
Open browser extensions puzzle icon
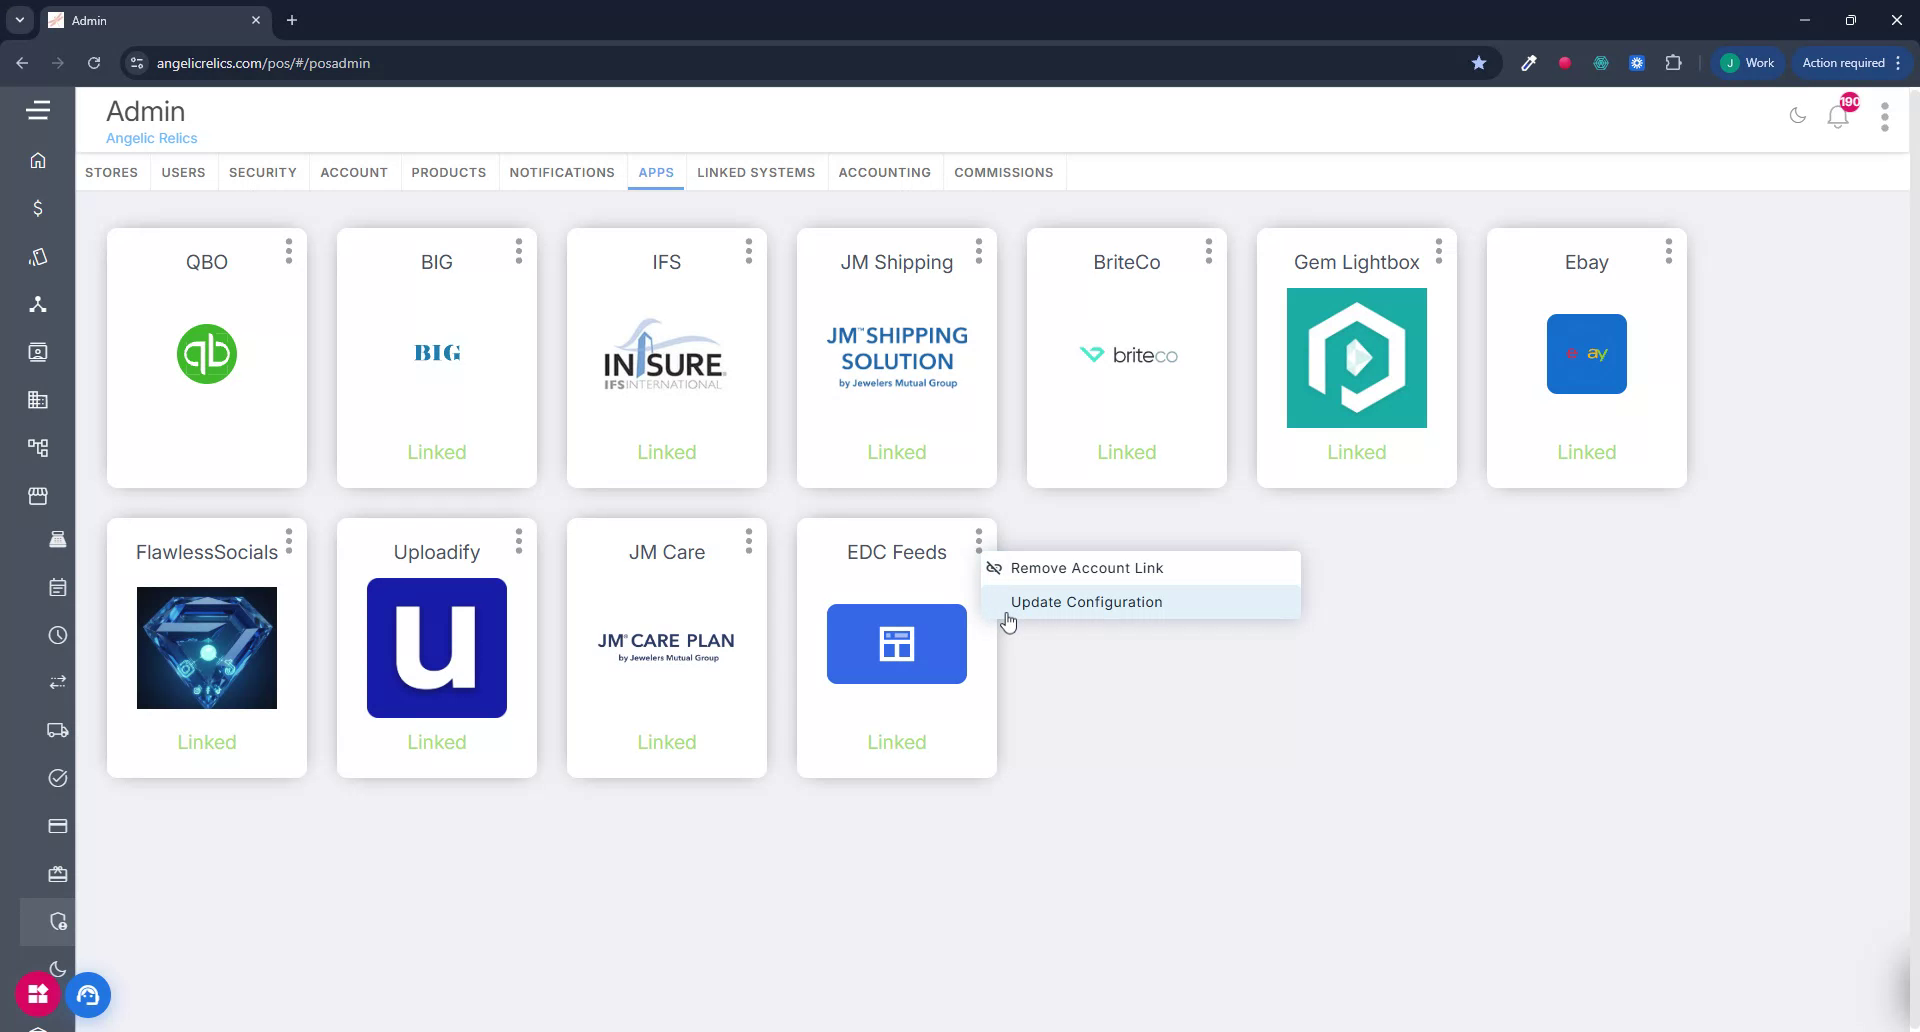1673,63
